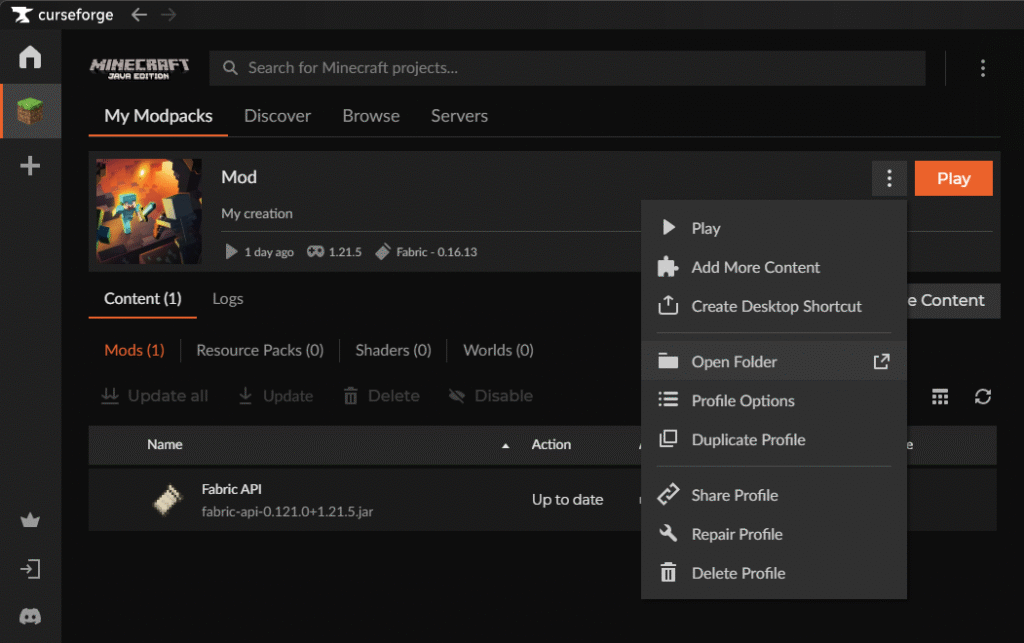Navigate back with the left arrow
The width and height of the screenshot is (1024, 643).
(138, 14)
